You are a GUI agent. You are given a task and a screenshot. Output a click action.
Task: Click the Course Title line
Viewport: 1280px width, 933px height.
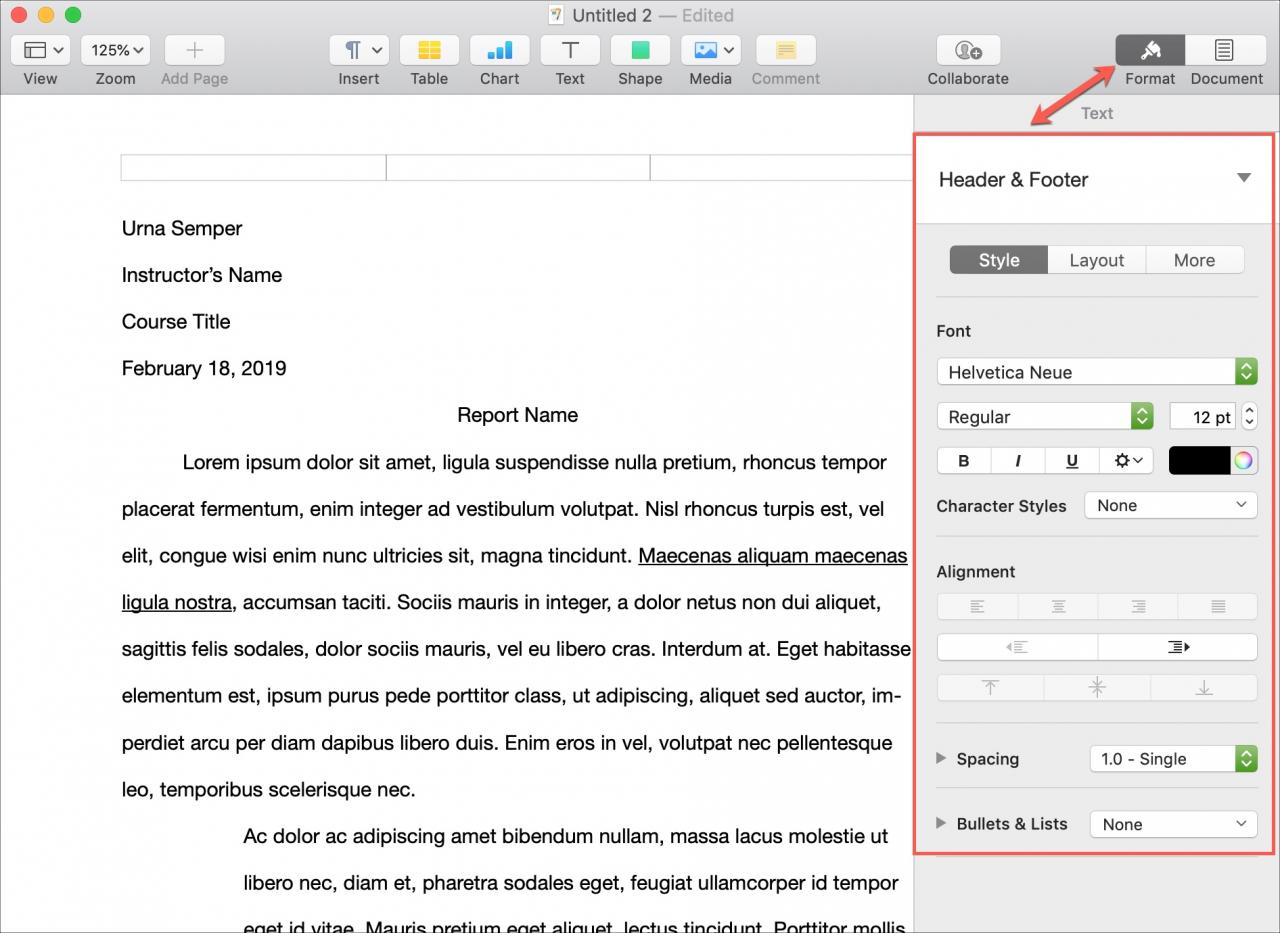tap(176, 322)
